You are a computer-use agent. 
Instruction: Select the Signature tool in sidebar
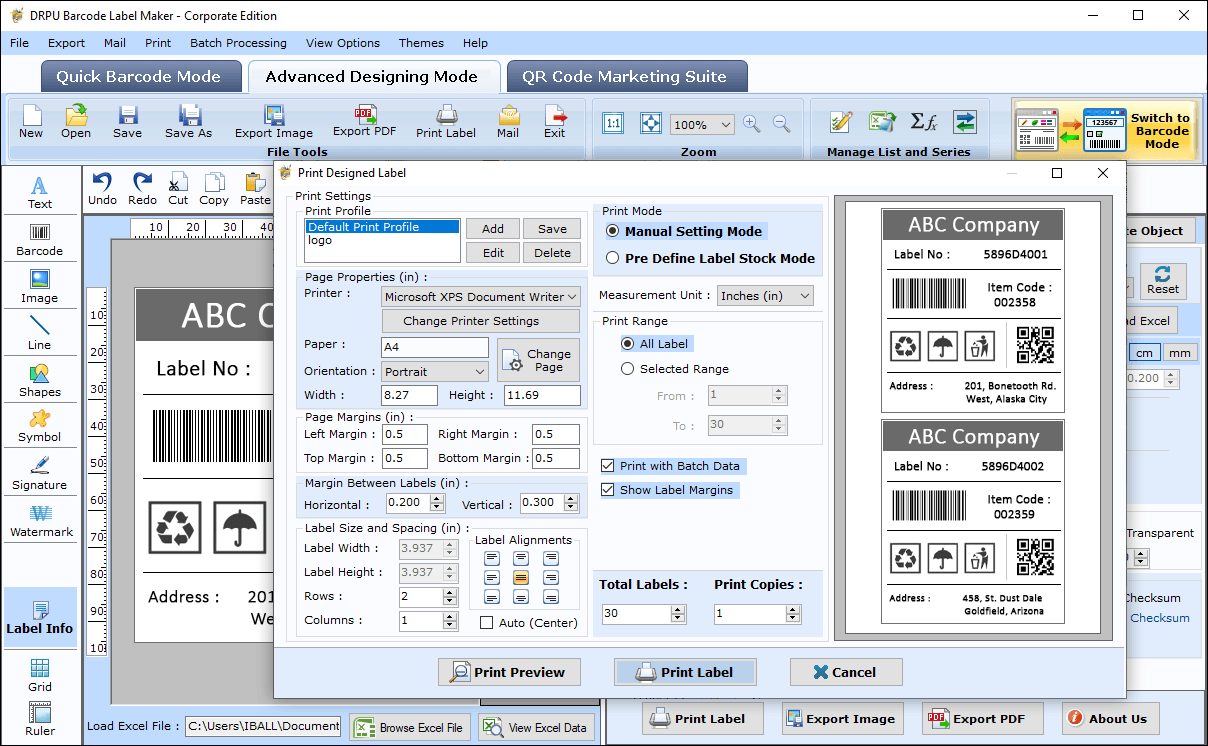(x=40, y=474)
